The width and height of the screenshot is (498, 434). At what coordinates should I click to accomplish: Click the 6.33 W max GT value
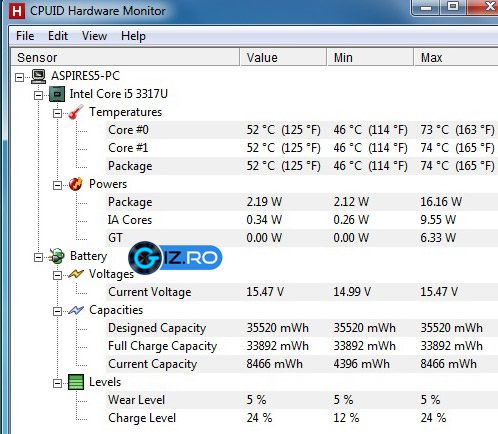[438, 238]
